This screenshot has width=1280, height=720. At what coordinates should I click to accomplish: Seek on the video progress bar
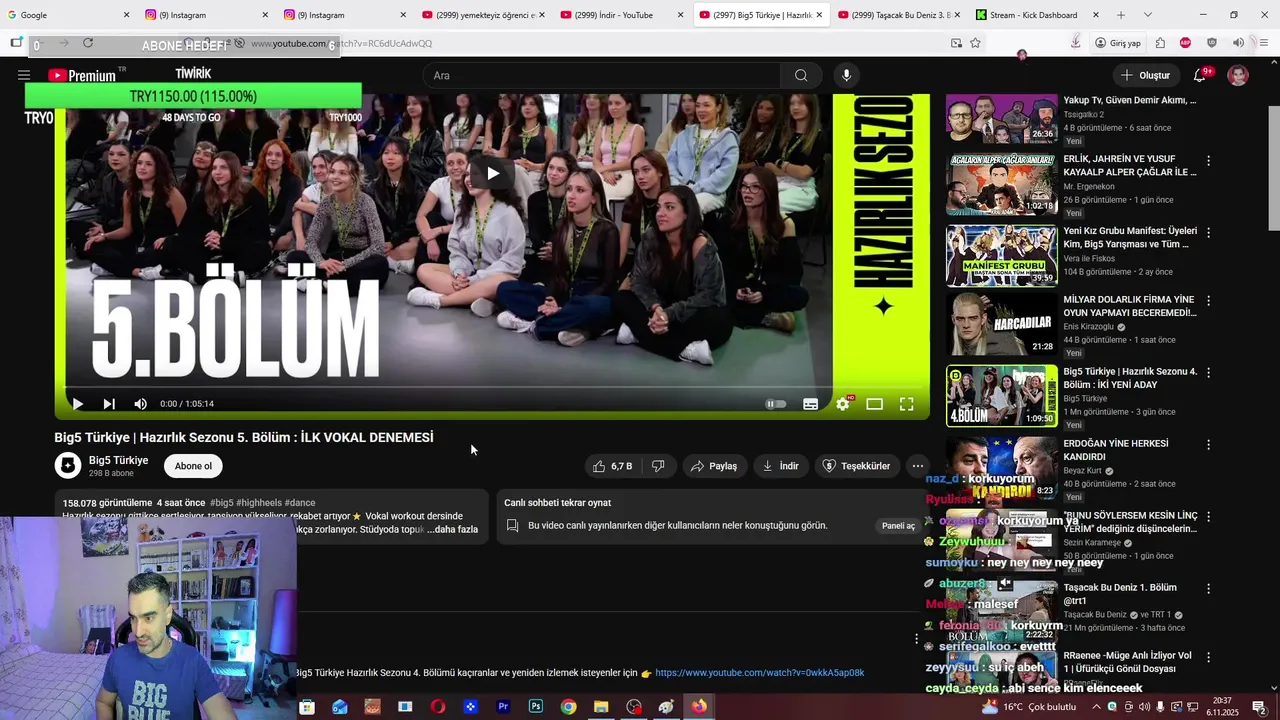[492, 387]
